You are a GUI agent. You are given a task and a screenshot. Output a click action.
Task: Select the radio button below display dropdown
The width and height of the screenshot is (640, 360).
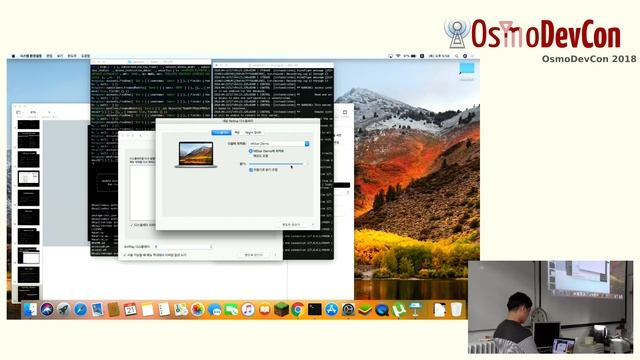(x=251, y=151)
